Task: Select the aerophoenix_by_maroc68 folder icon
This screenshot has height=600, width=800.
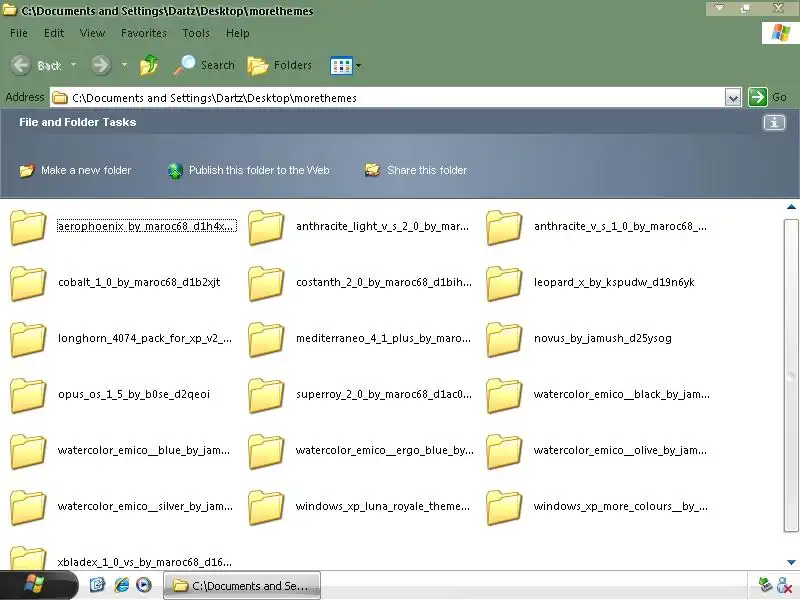Action: (x=28, y=228)
